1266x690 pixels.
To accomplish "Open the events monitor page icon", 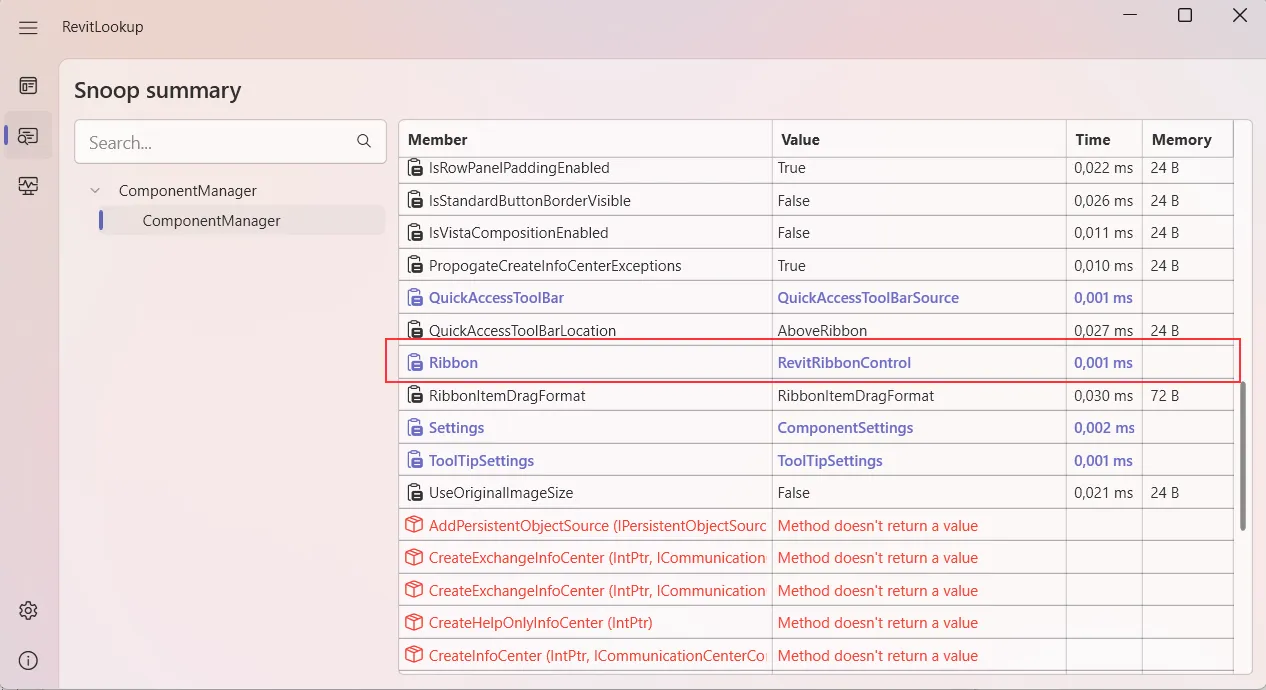I will click(x=28, y=185).
